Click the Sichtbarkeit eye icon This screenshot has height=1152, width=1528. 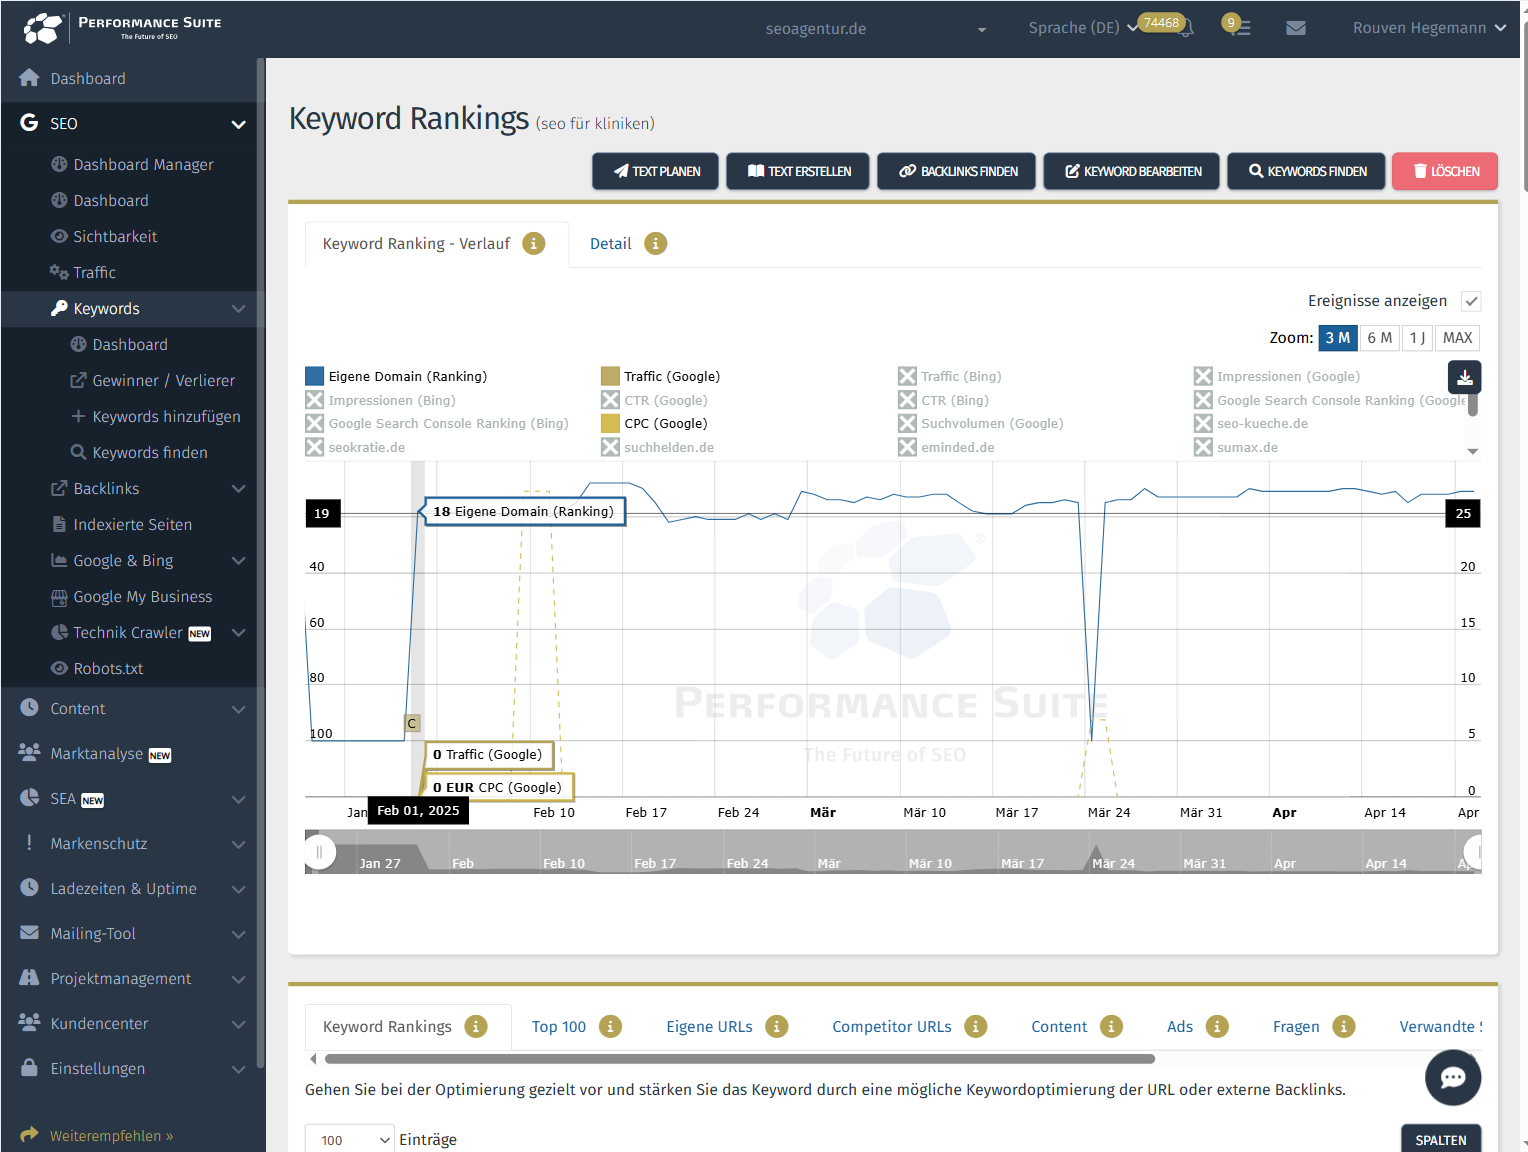click(59, 236)
